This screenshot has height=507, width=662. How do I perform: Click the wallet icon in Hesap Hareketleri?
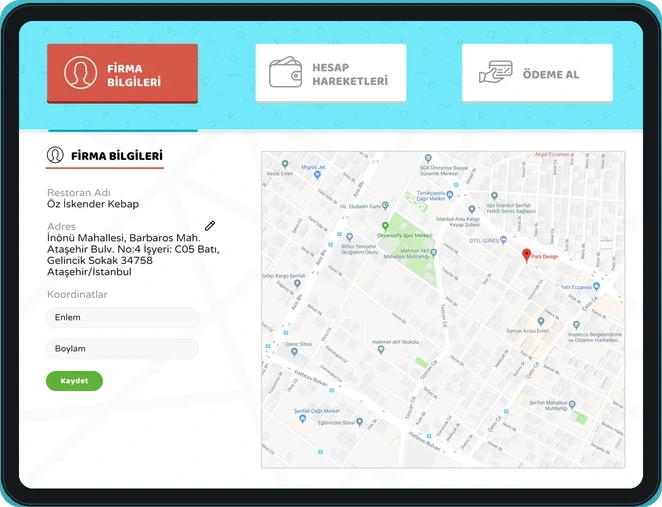pyautogui.click(x=285, y=72)
